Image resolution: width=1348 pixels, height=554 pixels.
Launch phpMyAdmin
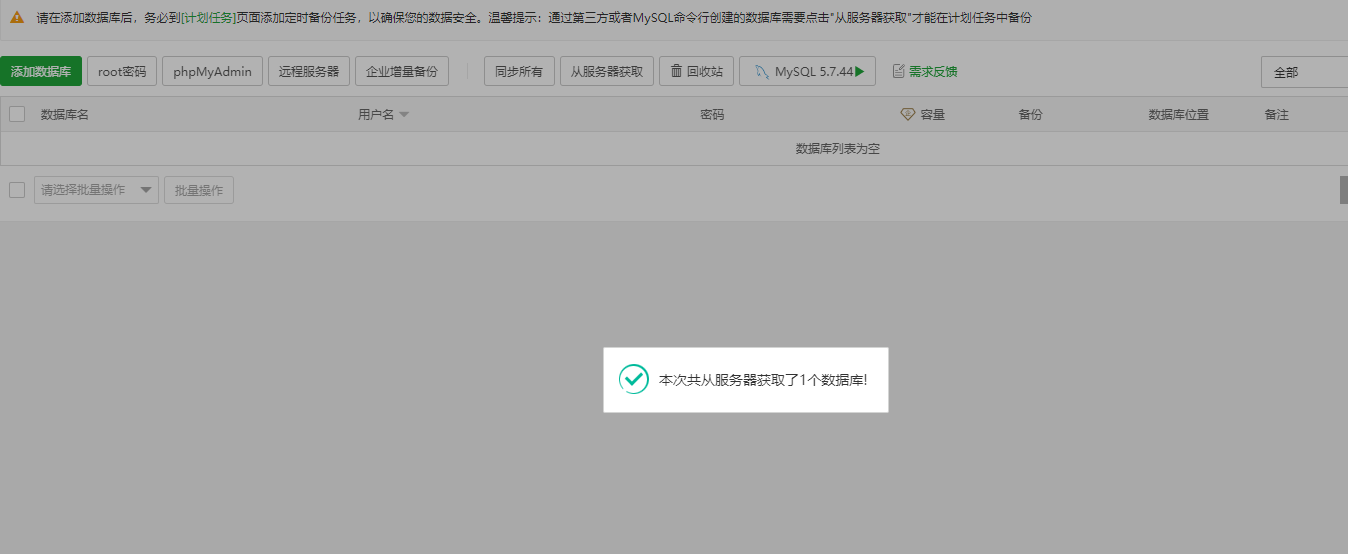coord(212,72)
